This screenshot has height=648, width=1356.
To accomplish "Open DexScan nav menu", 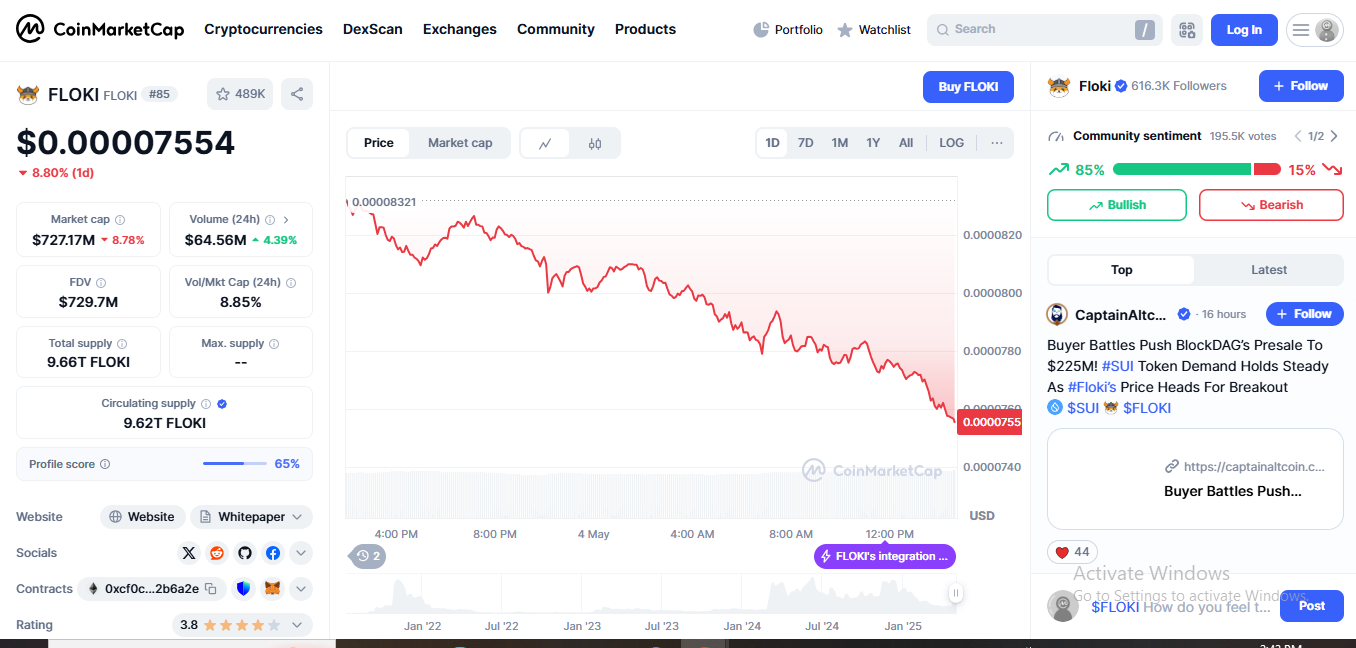I will point(373,30).
